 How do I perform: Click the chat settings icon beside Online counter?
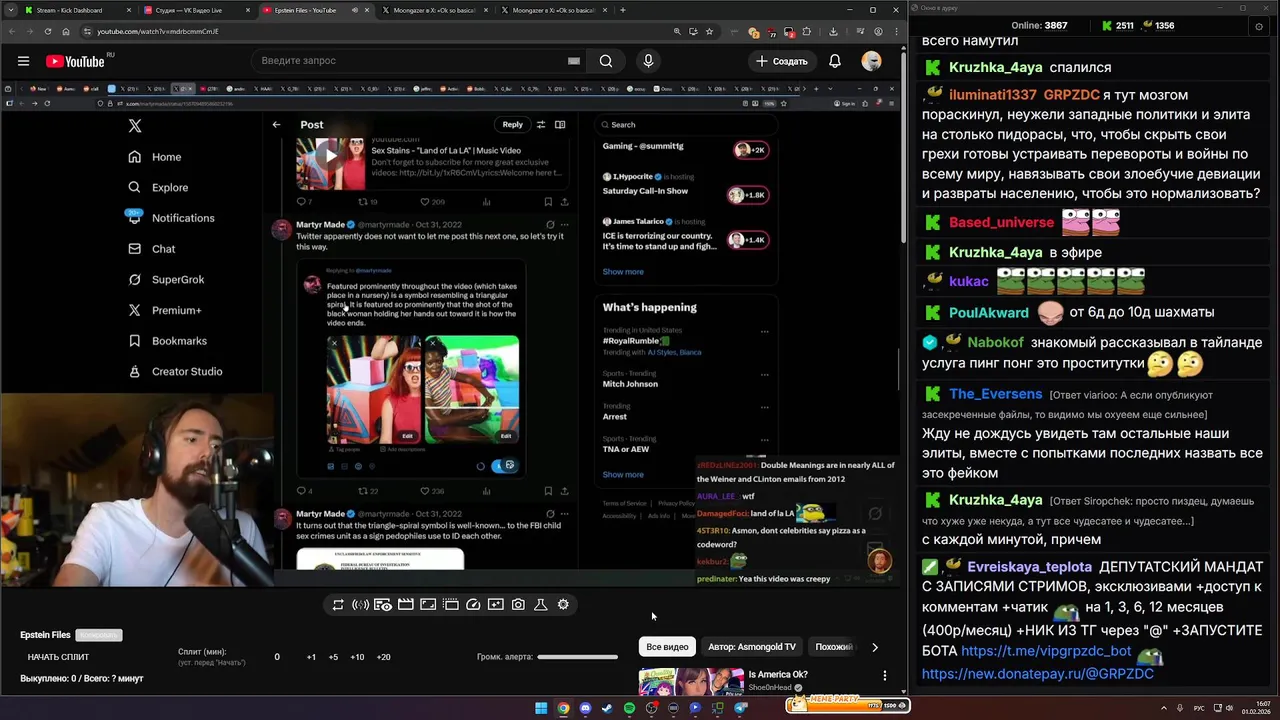click(1259, 26)
